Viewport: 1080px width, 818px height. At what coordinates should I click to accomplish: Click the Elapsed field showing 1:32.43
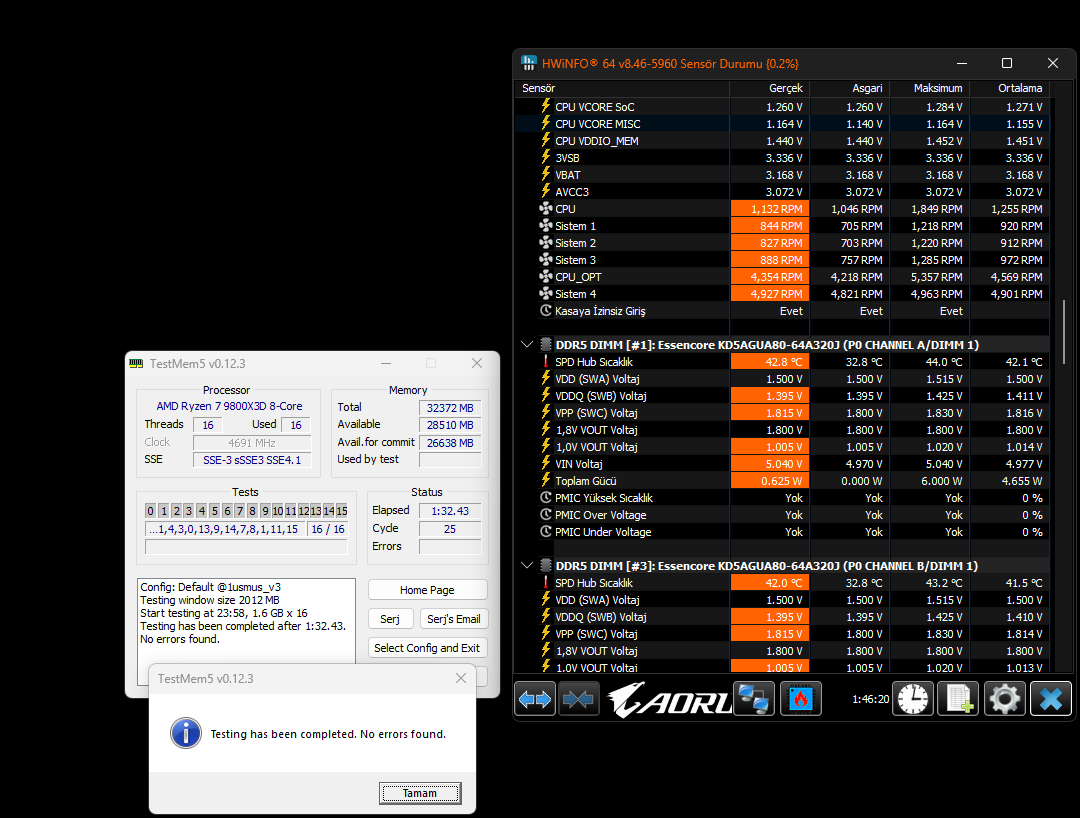[450, 511]
